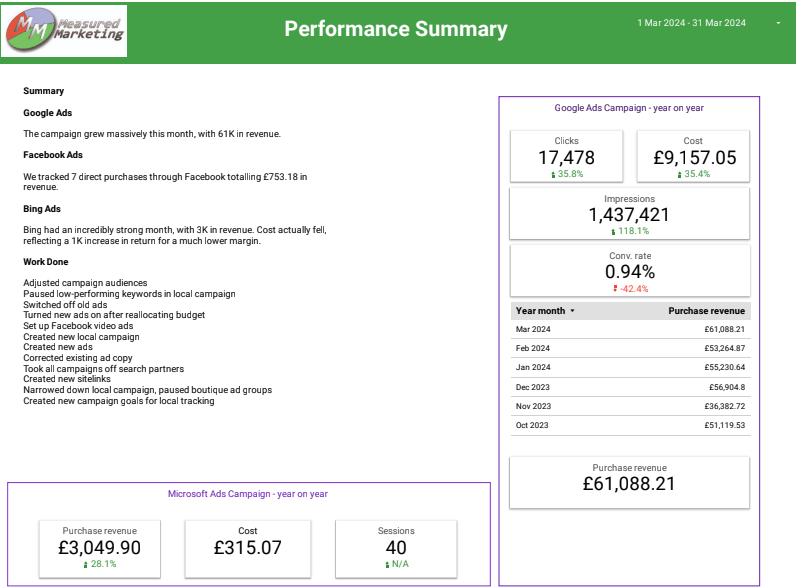Click the Facebook Ads summary heading

click(x=53, y=155)
